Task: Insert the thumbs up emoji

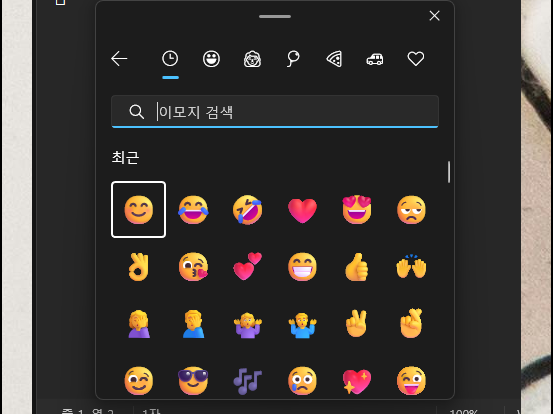Action: click(x=357, y=267)
